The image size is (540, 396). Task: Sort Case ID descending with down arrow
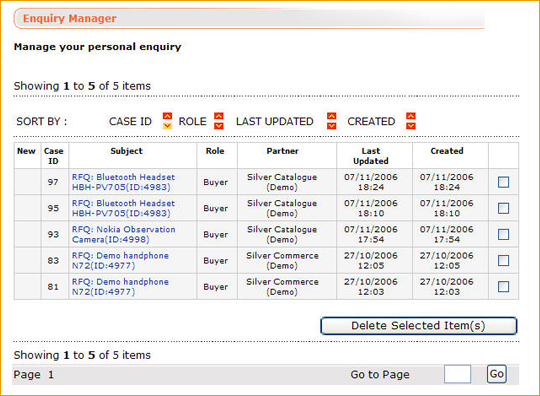coord(167,126)
